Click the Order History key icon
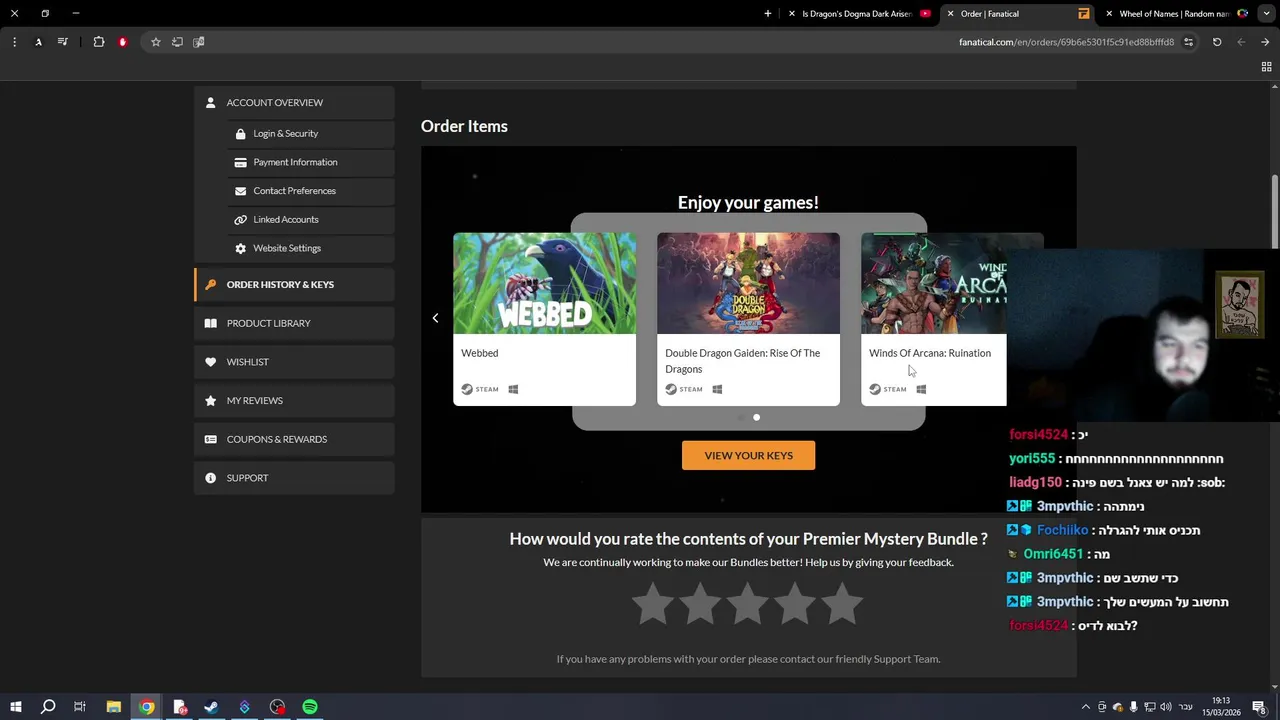Image resolution: width=1280 pixels, height=720 pixels. [210, 284]
